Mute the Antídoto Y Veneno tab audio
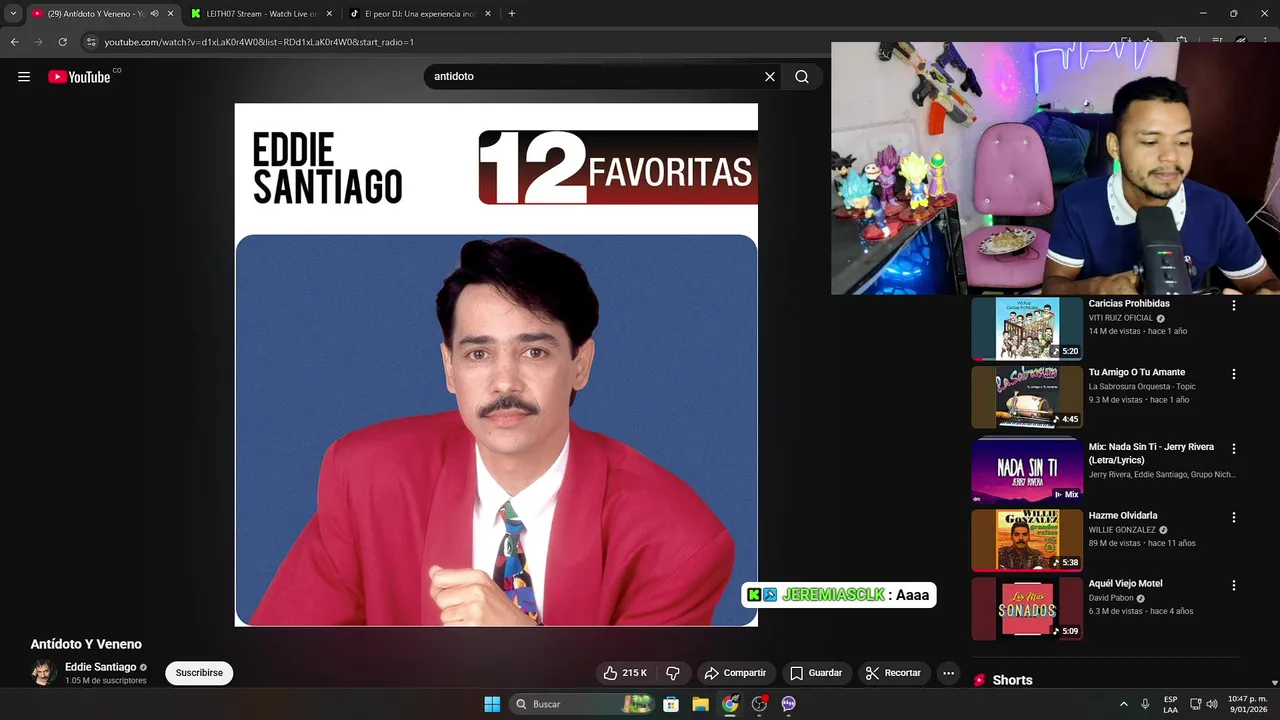The image size is (1280, 720). pyautogui.click(x=154, y=14)
